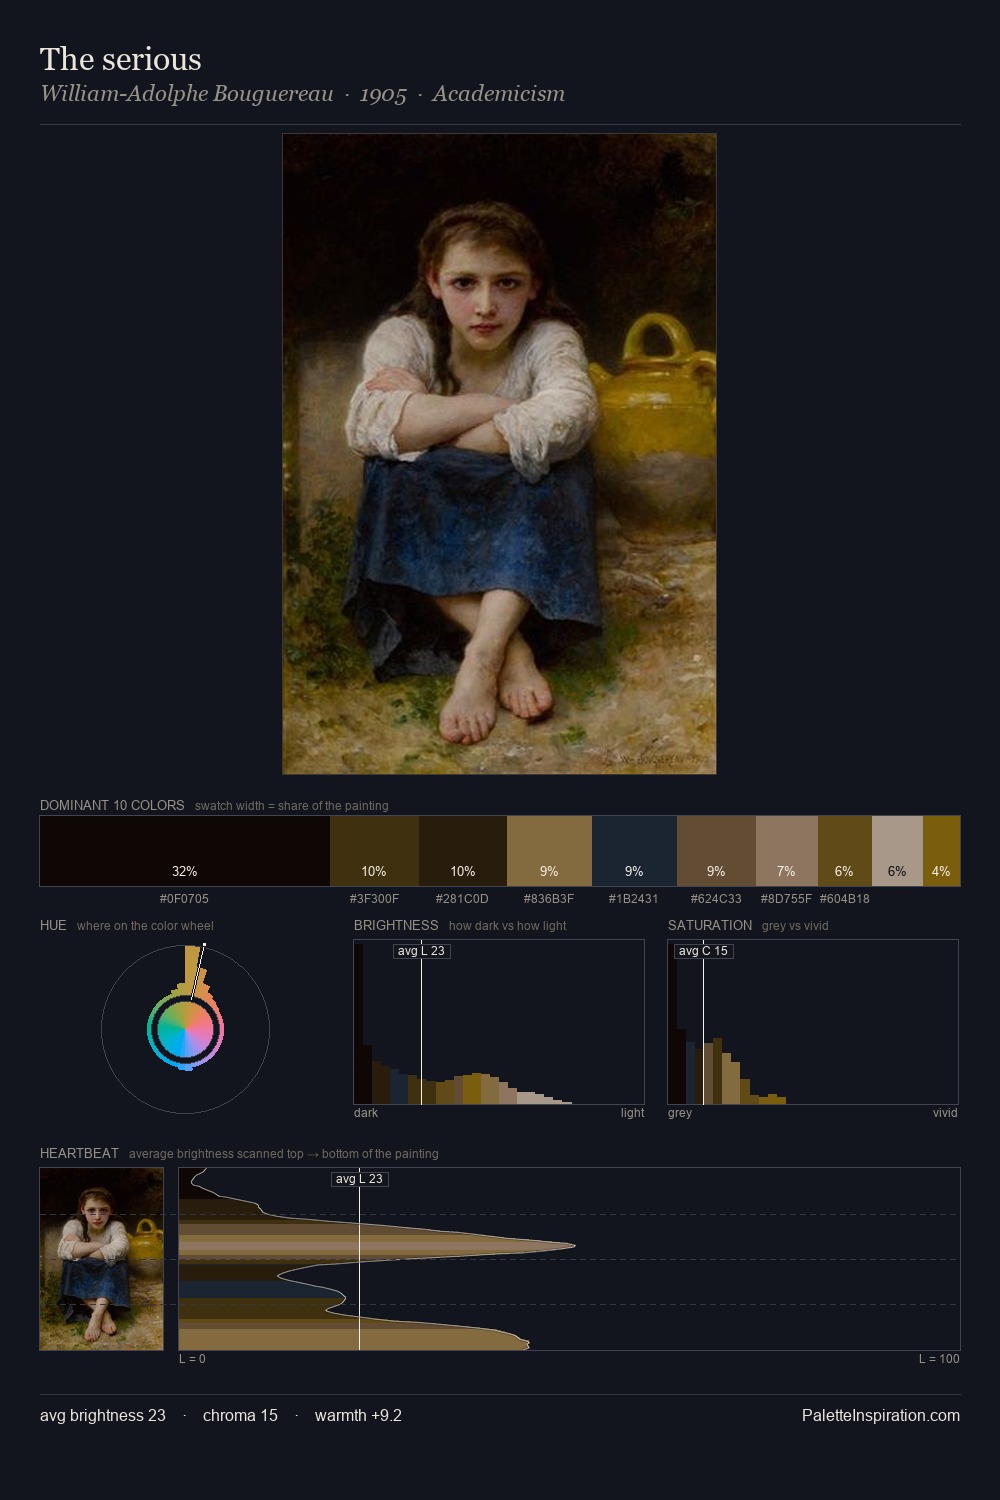
Task: Click the title 'The serious'
Action: [x=121, y=59]
